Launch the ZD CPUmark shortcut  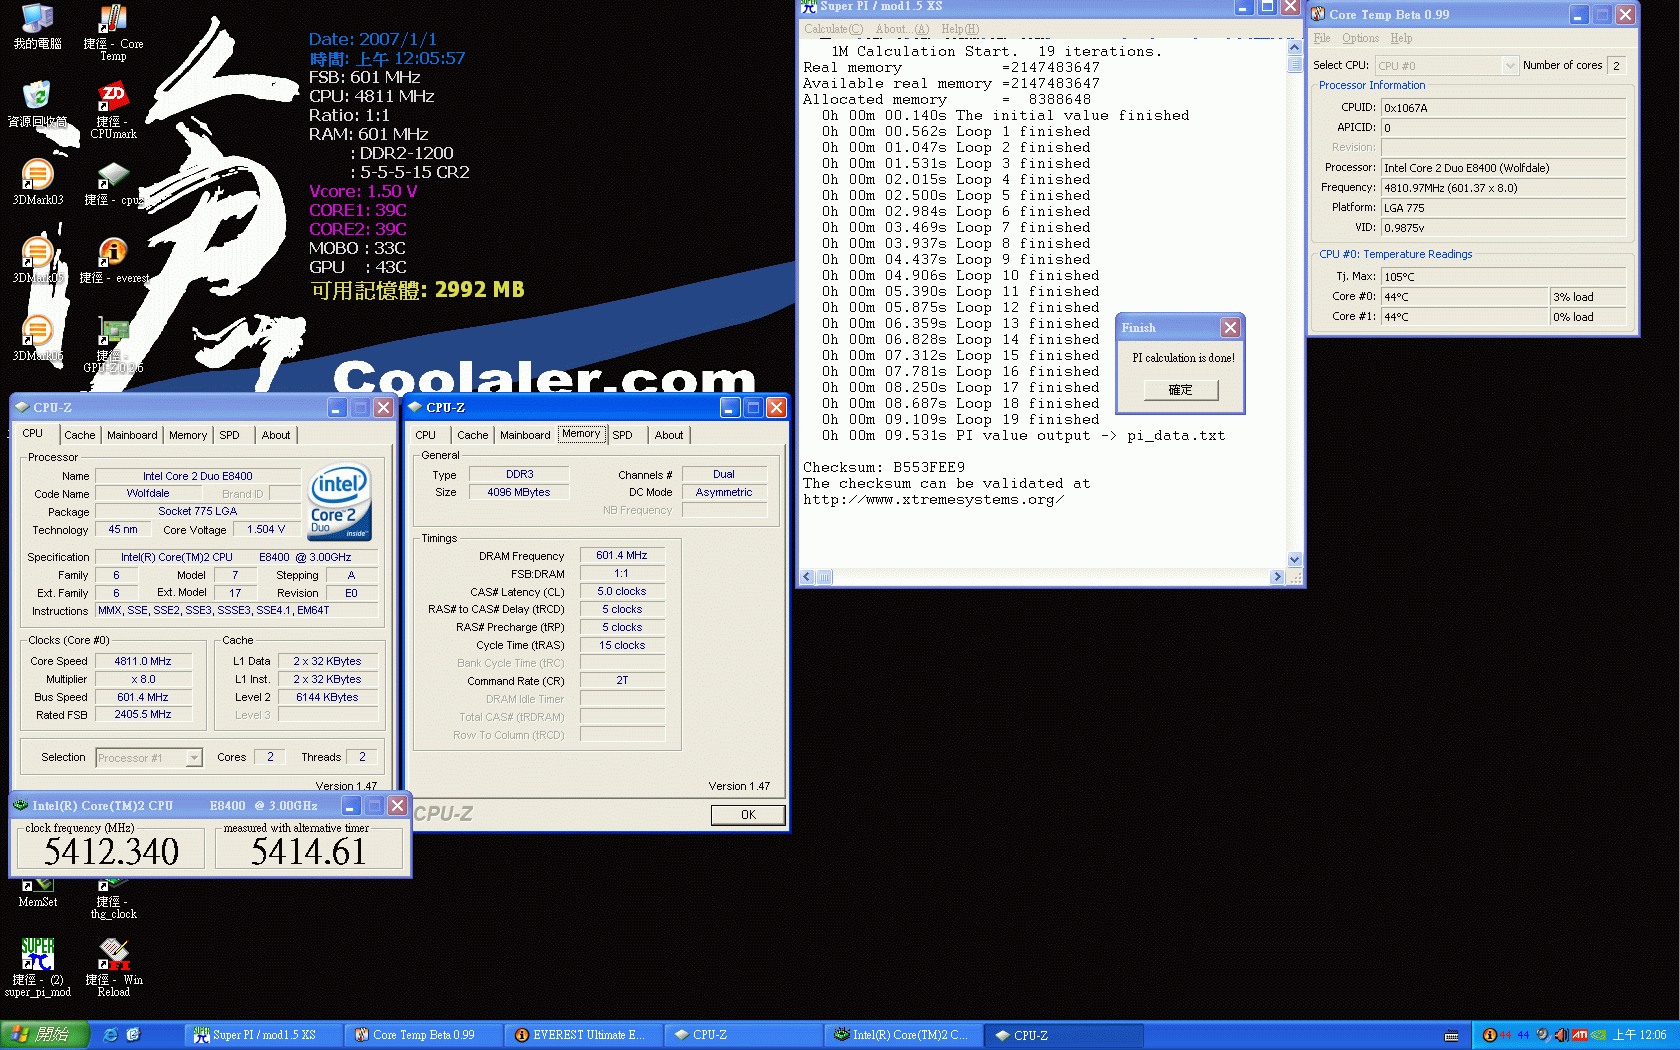113,110
